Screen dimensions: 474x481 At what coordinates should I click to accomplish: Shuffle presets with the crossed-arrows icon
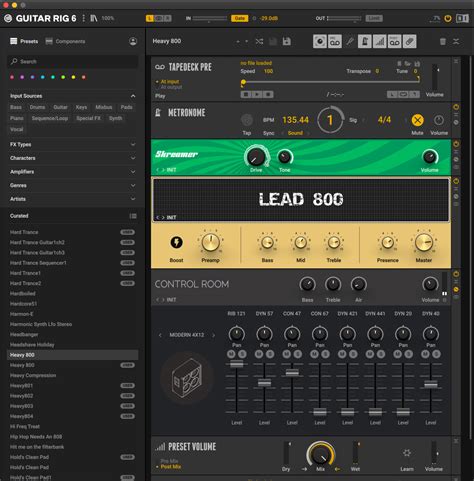click(259, 41)
